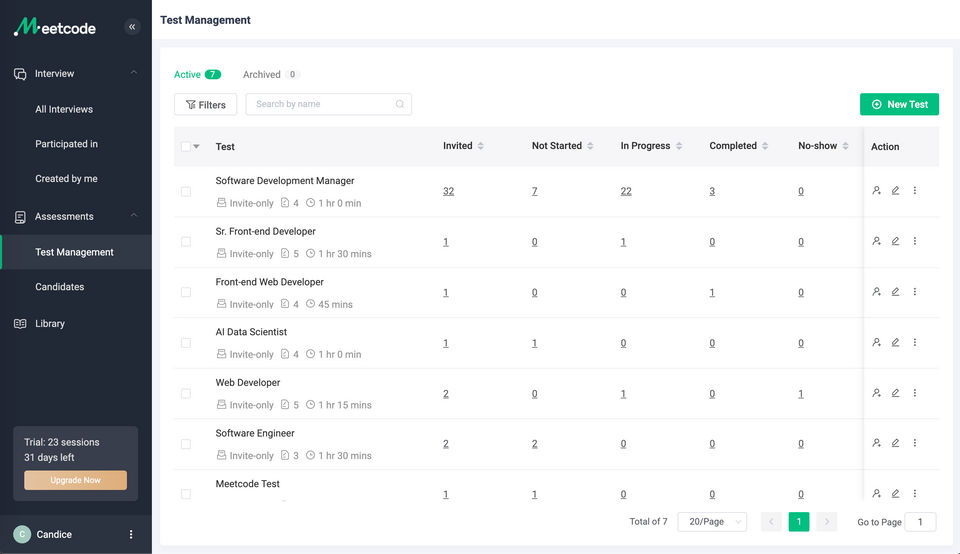Collapse the Assessments sidebar section

[134, 216]
